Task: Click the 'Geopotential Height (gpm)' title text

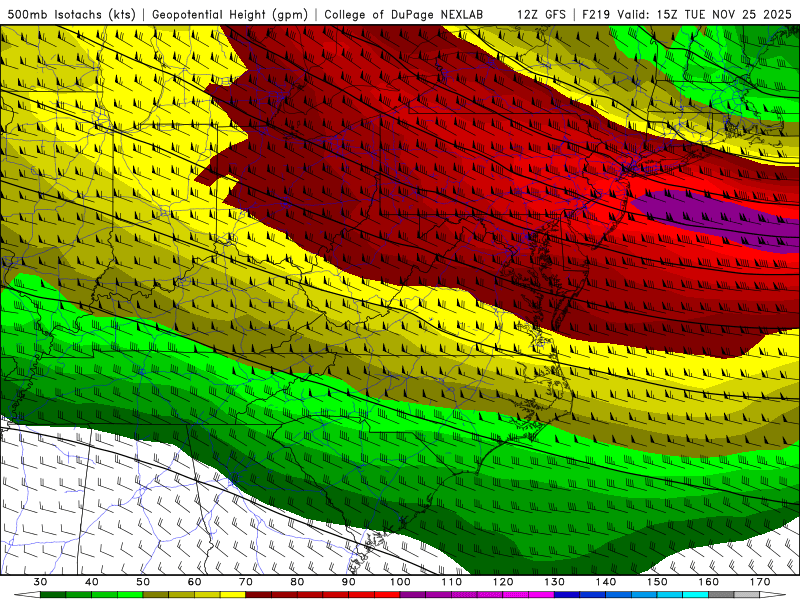Action: coord(230,14)
